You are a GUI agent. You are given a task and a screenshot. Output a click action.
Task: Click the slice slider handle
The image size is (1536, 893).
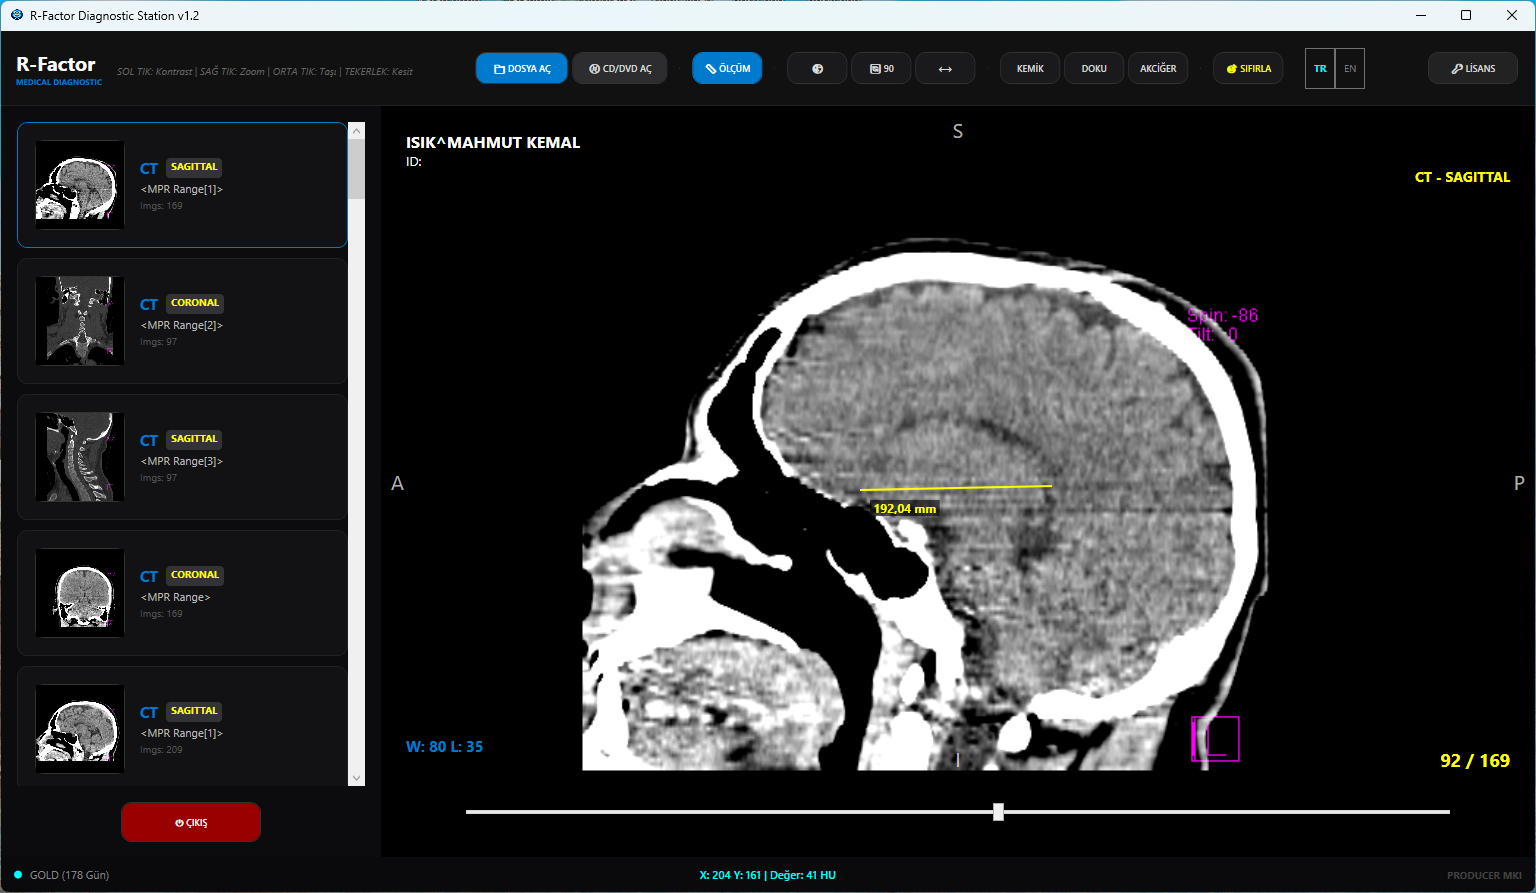pyautogui.click(x=998, y=812)
